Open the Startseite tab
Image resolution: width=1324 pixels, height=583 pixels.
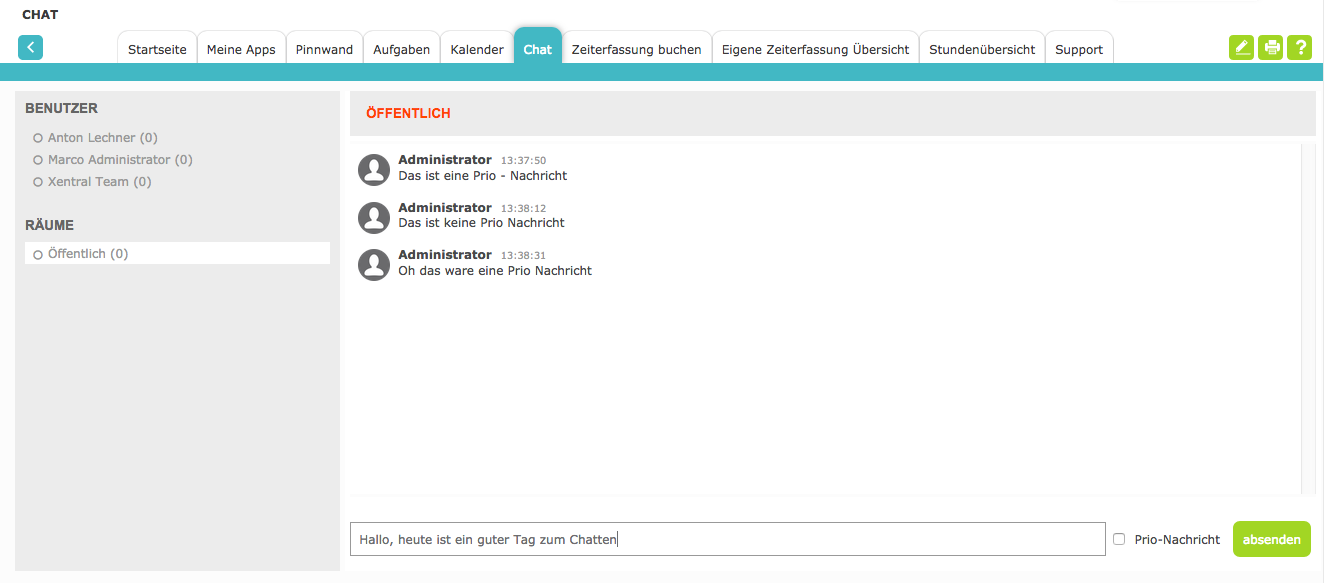[x=157, y=49]
